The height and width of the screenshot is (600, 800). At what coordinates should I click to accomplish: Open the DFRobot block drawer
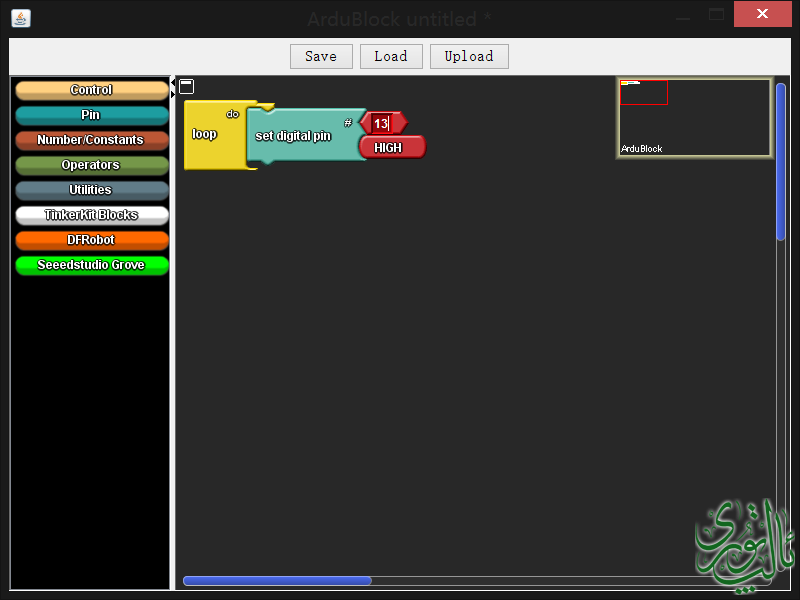(x=92, y=240)
